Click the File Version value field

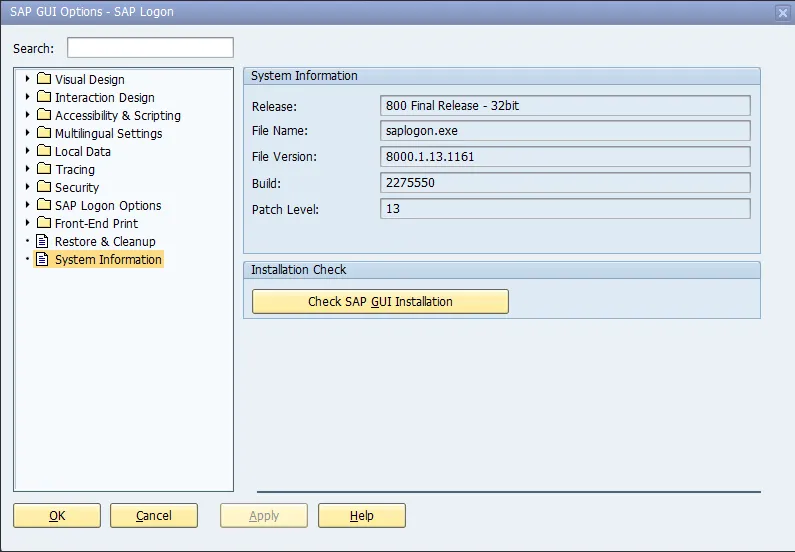565,156
